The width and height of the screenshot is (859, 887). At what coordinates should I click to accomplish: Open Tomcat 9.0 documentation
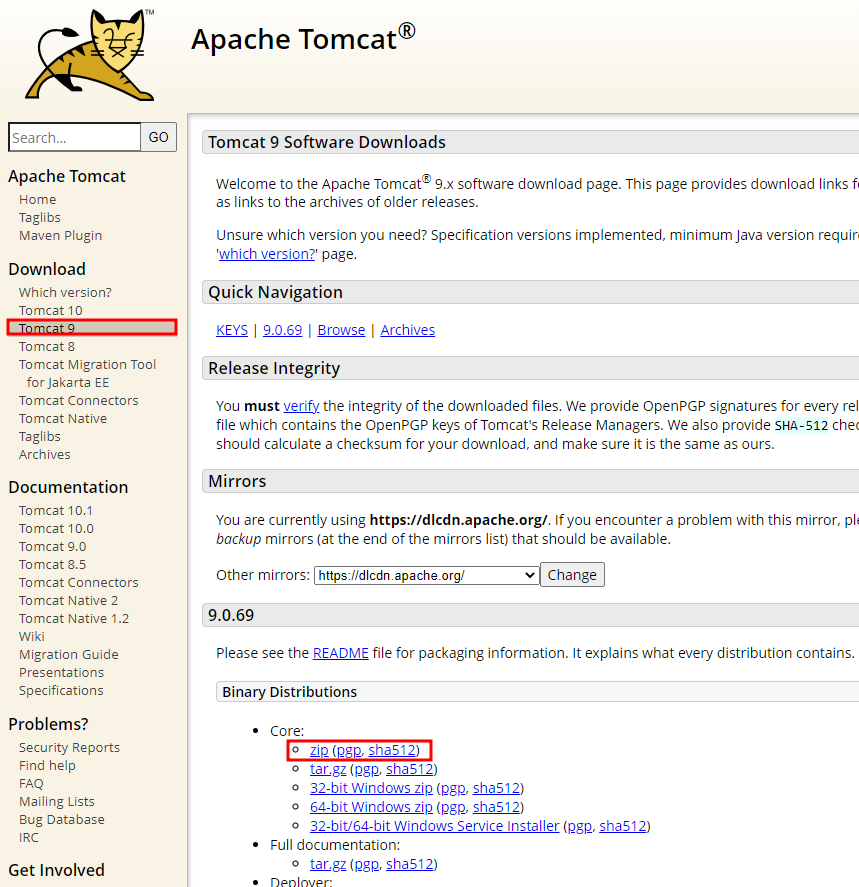click(53, 547)
